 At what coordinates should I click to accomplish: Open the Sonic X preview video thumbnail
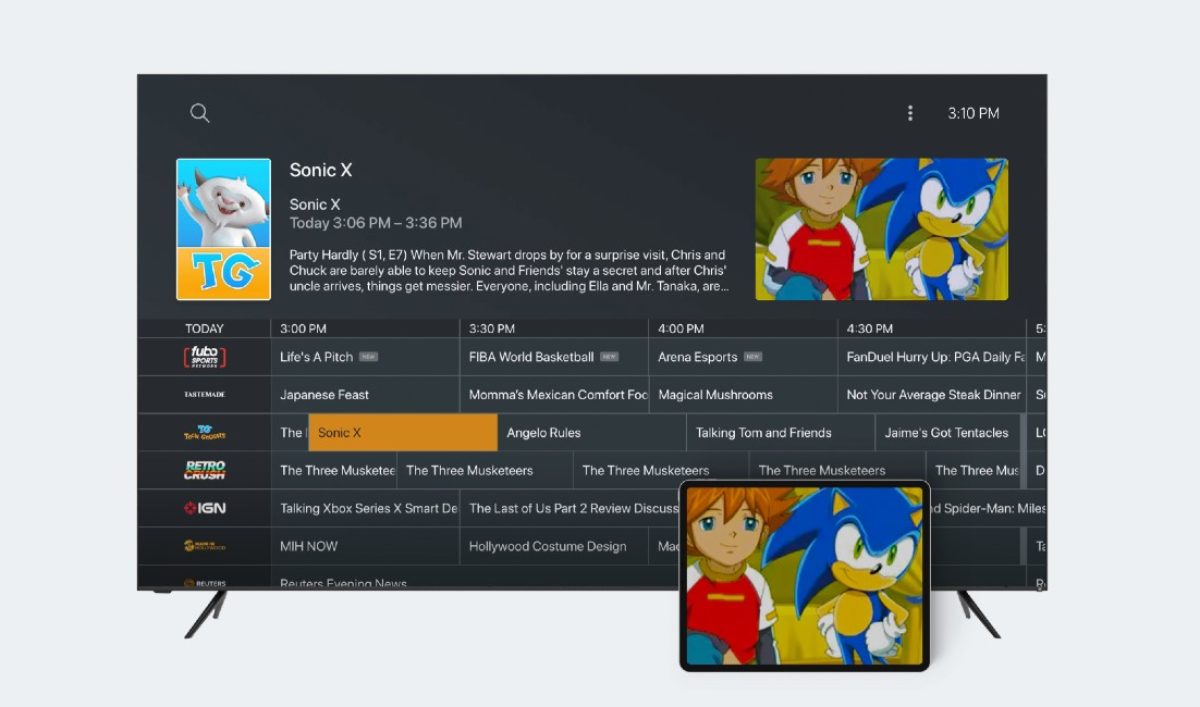[881, 229]
